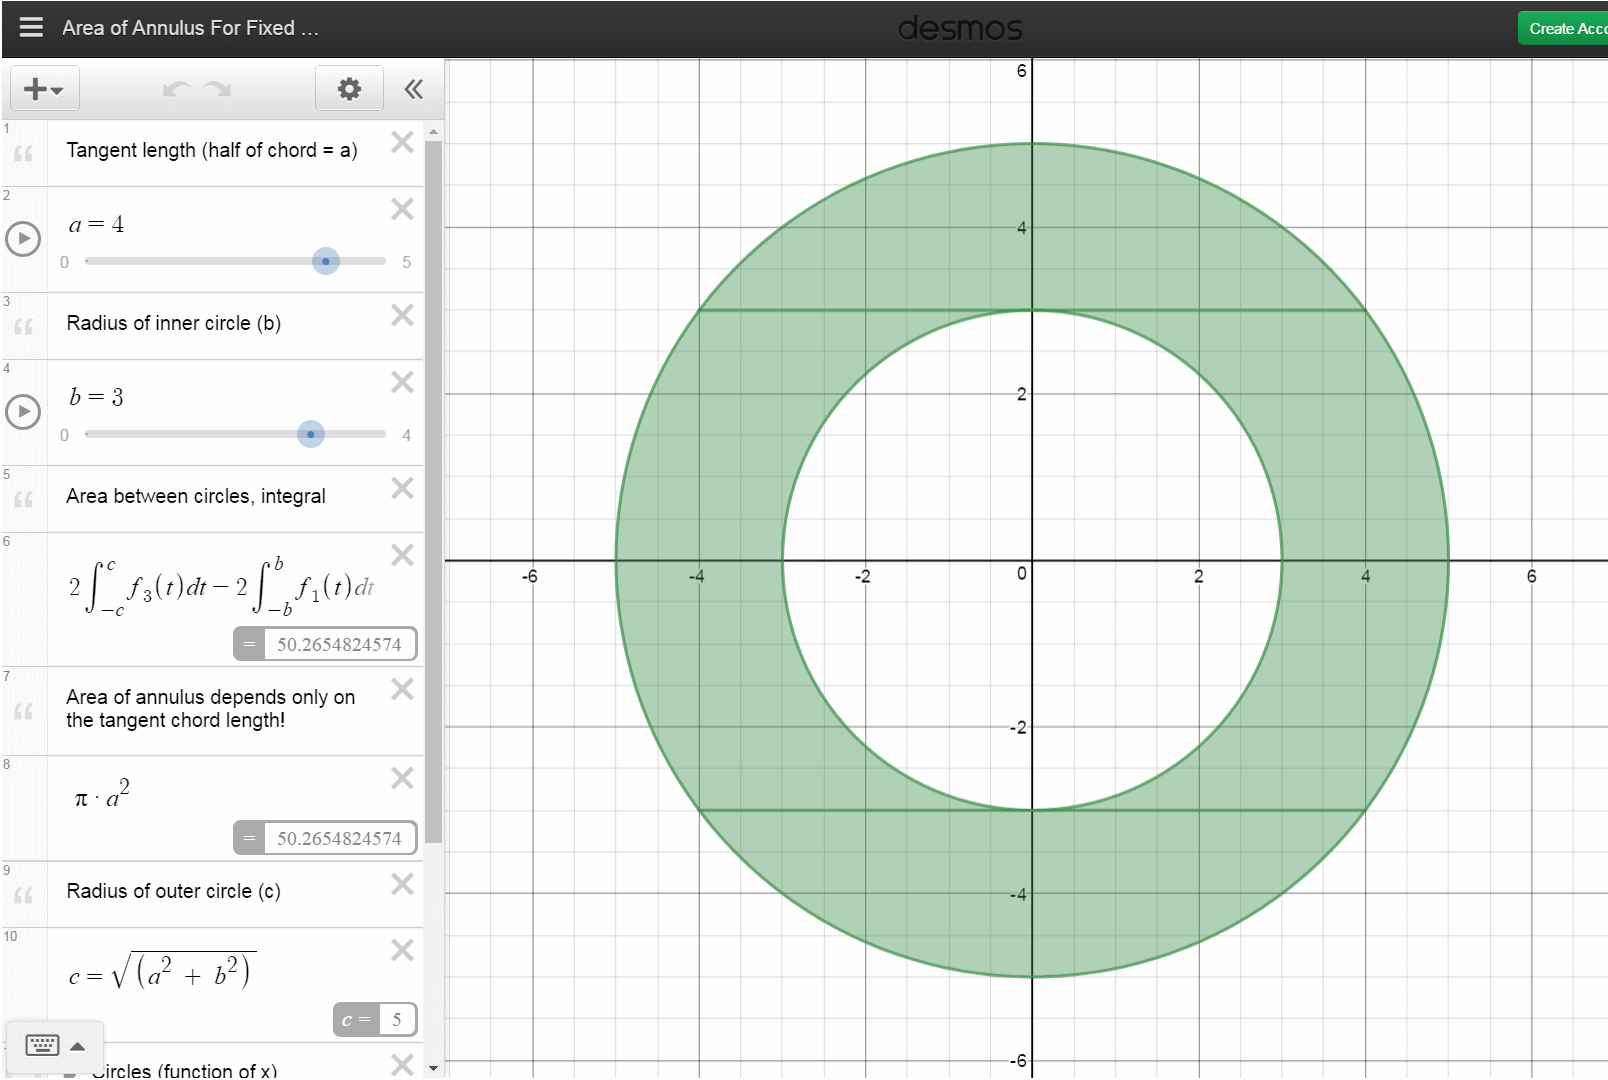Delete the pi times a squared expression

click(402, 778)
